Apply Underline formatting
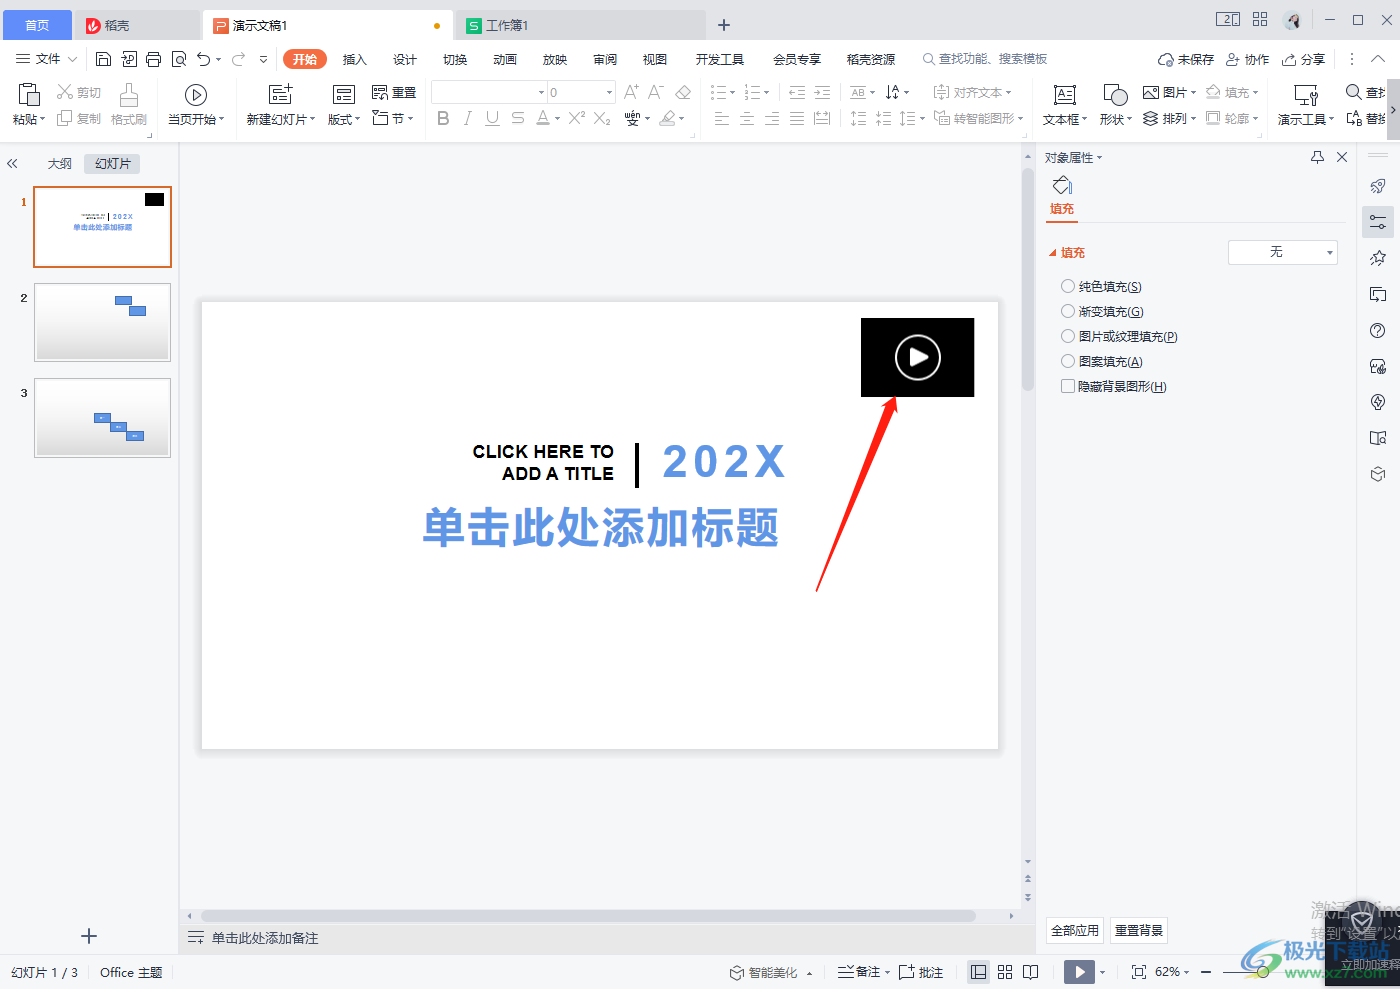Image resolution: width=1400 pixels, height=989 pixels. click(492, 118)
